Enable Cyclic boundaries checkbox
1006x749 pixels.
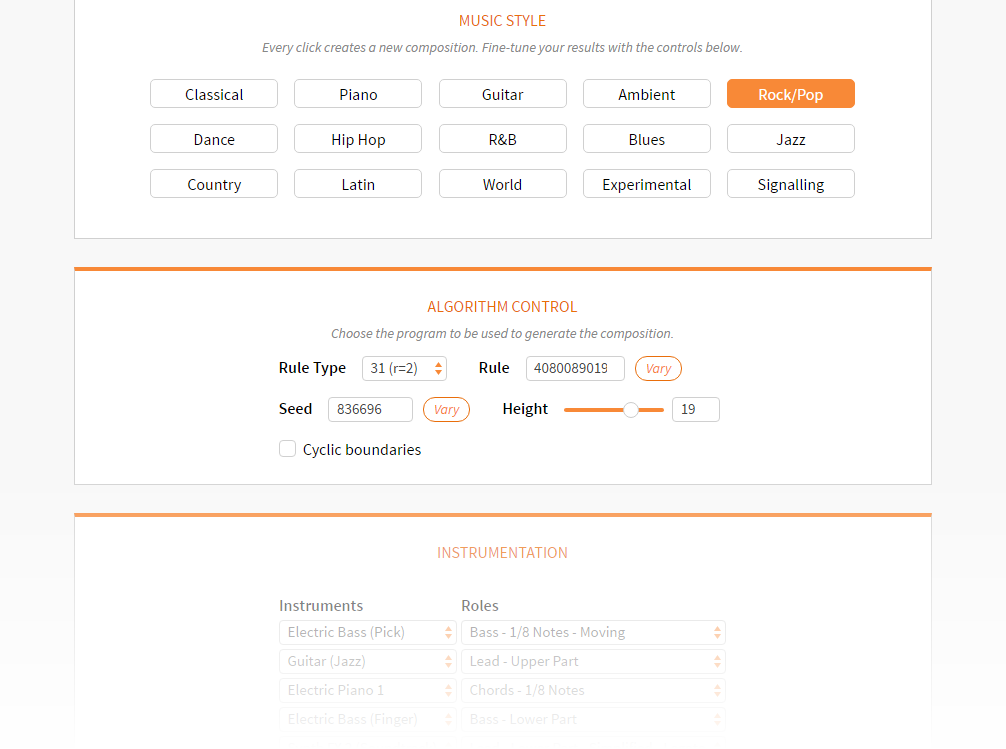pos(287,449)
